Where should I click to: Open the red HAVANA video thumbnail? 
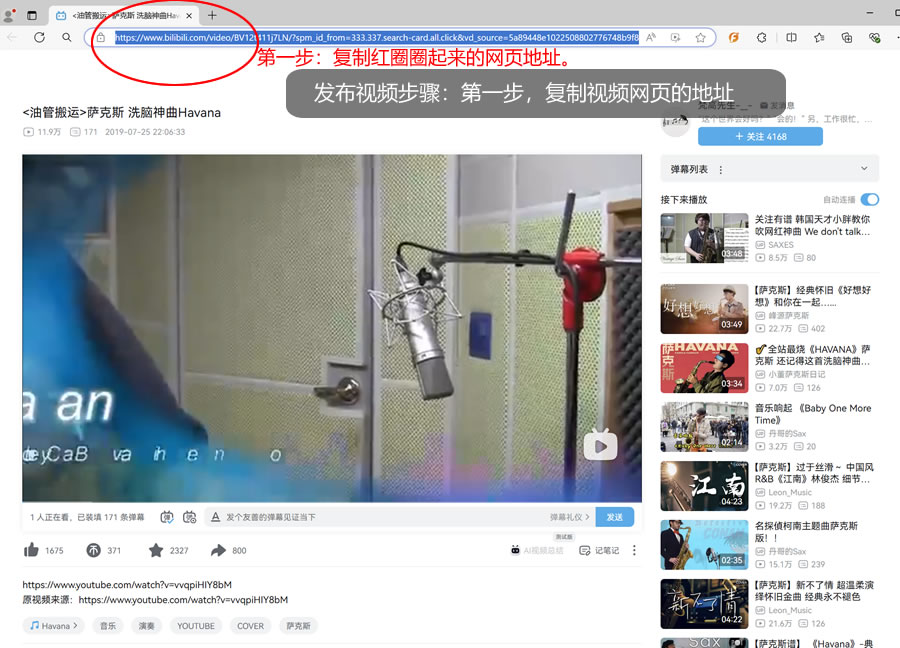[704, 368]
